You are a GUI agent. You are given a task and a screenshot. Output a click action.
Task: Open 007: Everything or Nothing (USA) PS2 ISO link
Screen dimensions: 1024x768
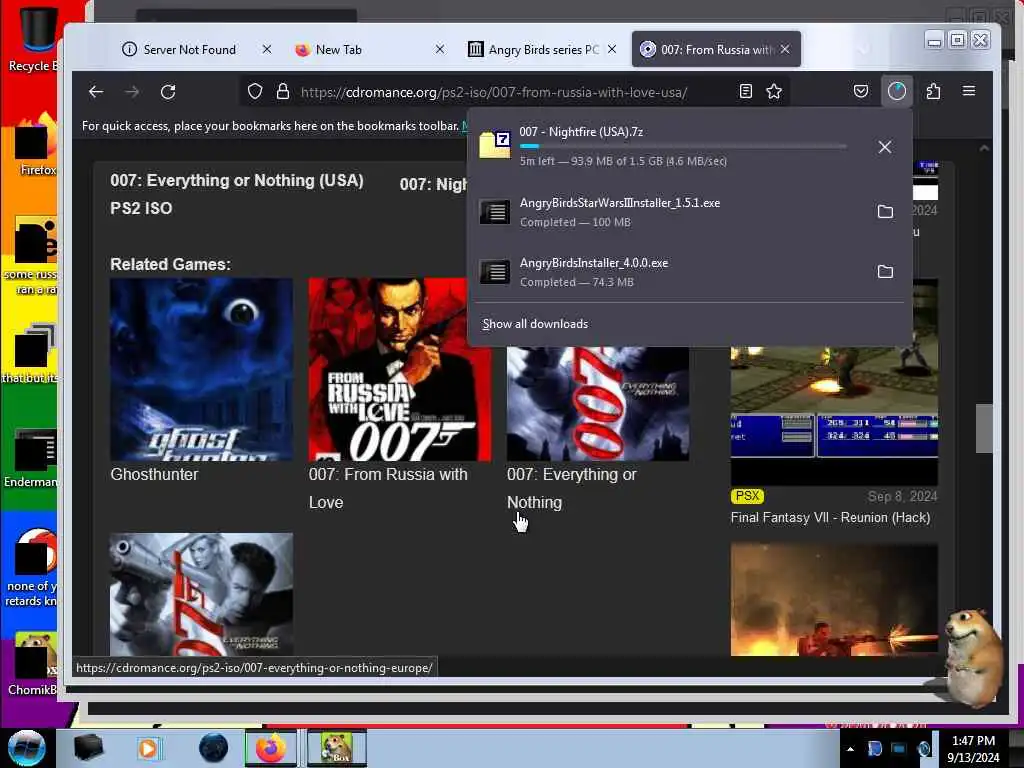(x=236, y=194)
